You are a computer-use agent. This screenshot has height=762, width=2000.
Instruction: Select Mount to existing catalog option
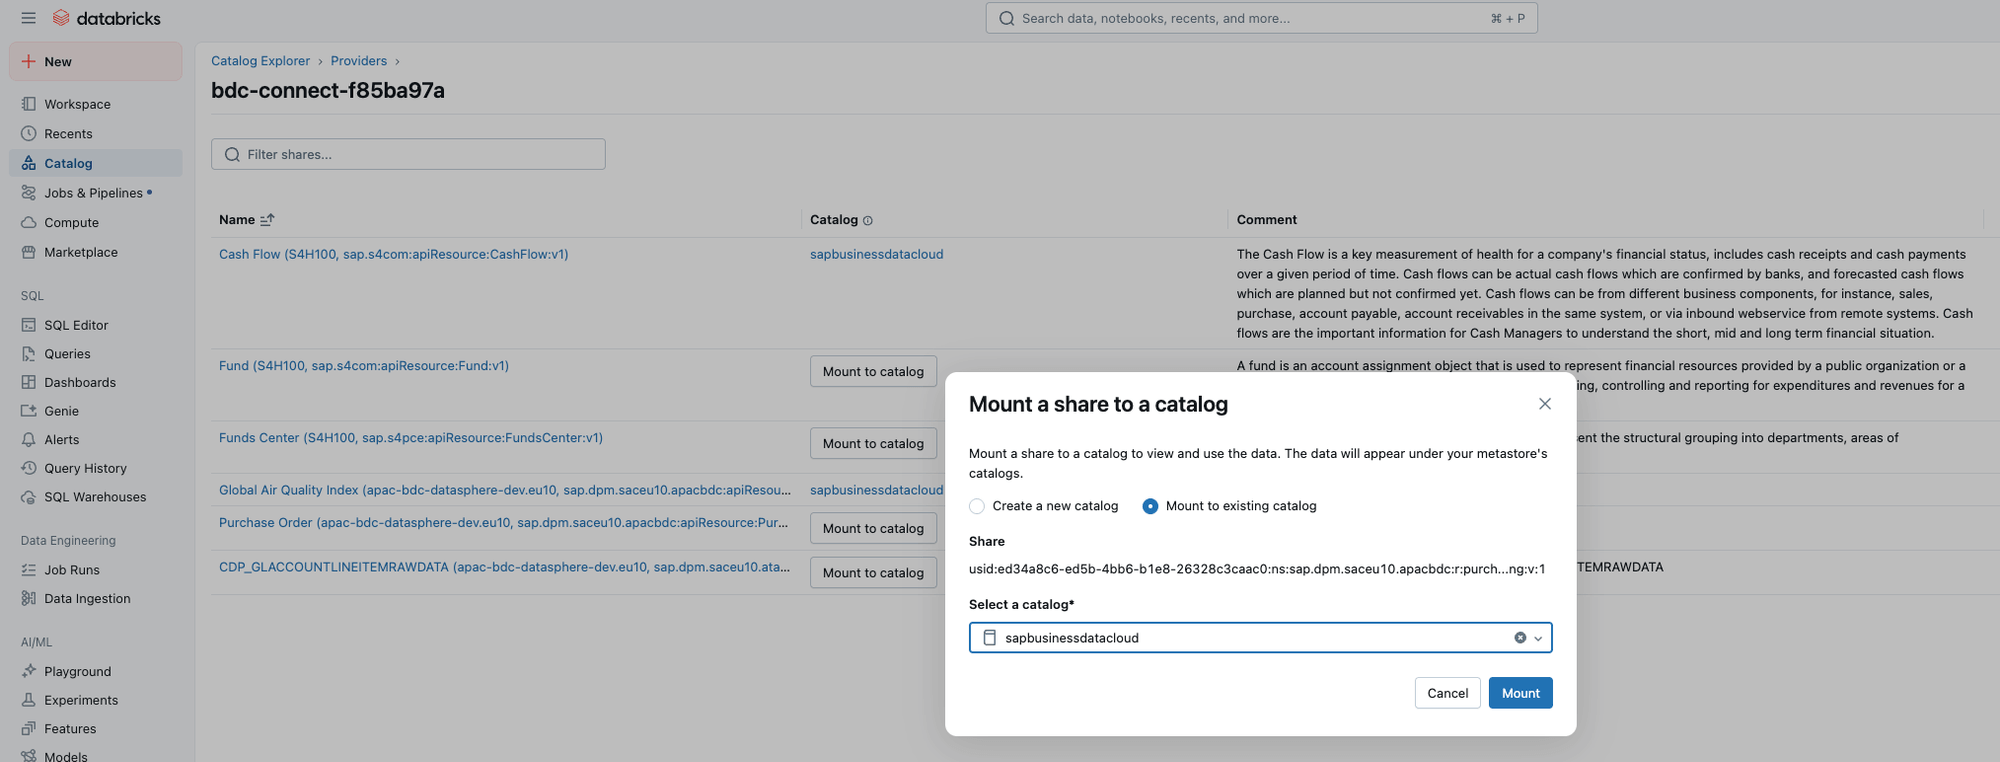(x=1150, y=506)
